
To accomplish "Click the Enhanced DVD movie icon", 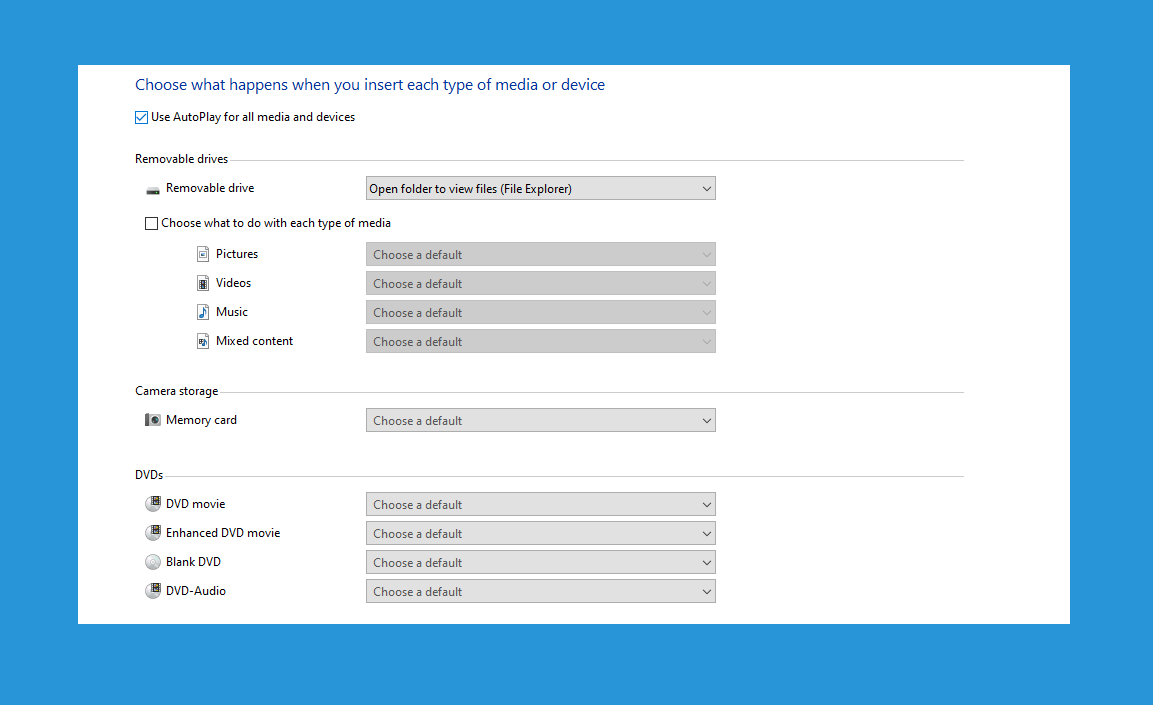I will coord(153,533).
